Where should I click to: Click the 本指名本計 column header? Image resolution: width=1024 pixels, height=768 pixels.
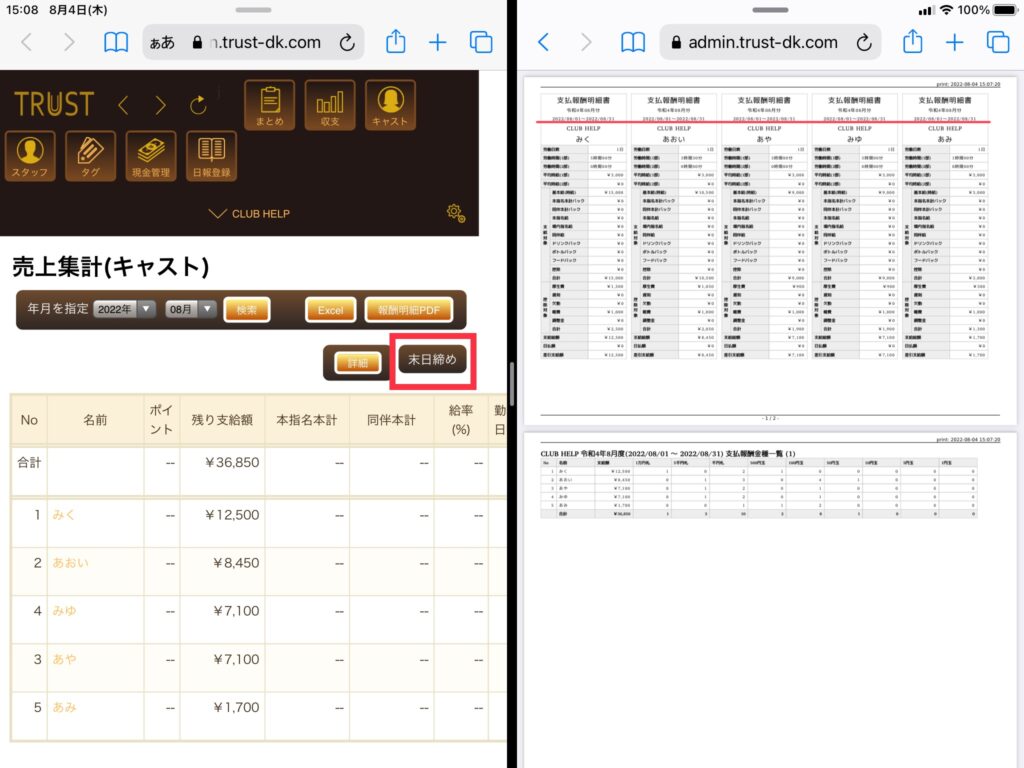307,420
